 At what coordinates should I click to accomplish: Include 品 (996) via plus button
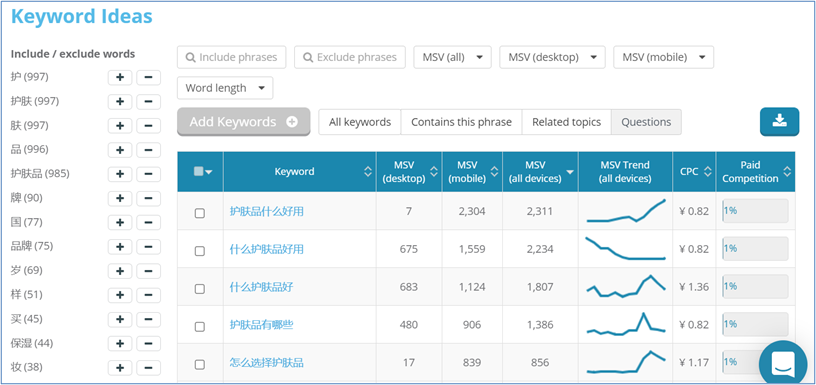tap(120, 150)
